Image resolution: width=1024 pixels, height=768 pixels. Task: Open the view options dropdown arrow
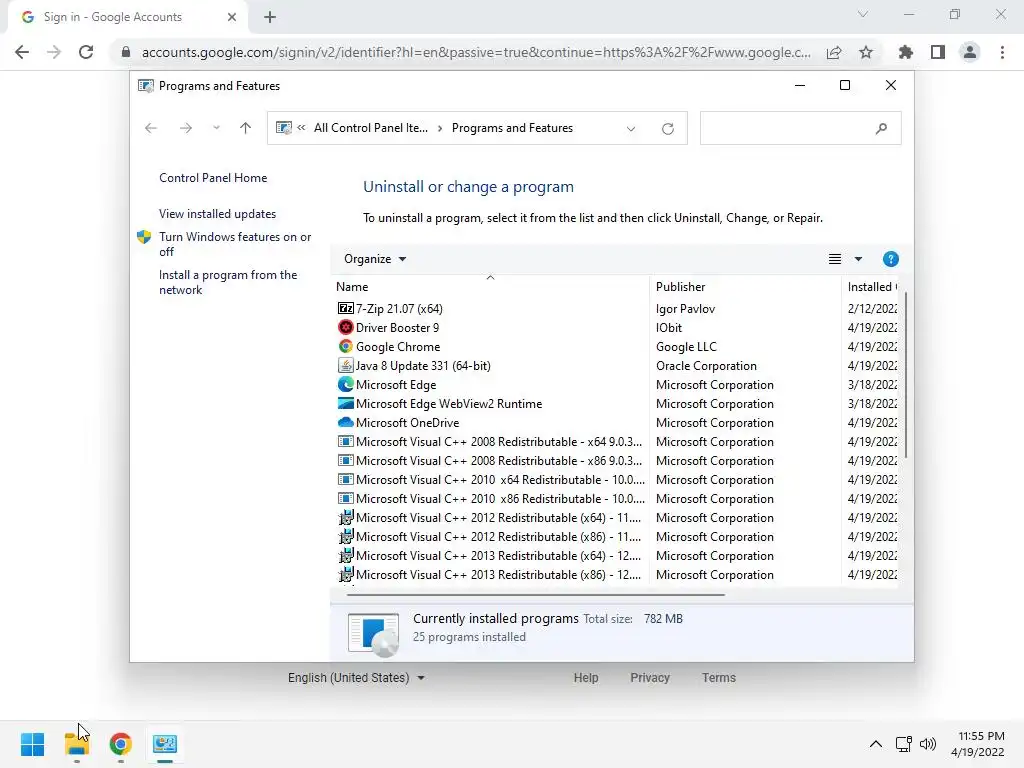pyautogui.click(x=858, y=259)
